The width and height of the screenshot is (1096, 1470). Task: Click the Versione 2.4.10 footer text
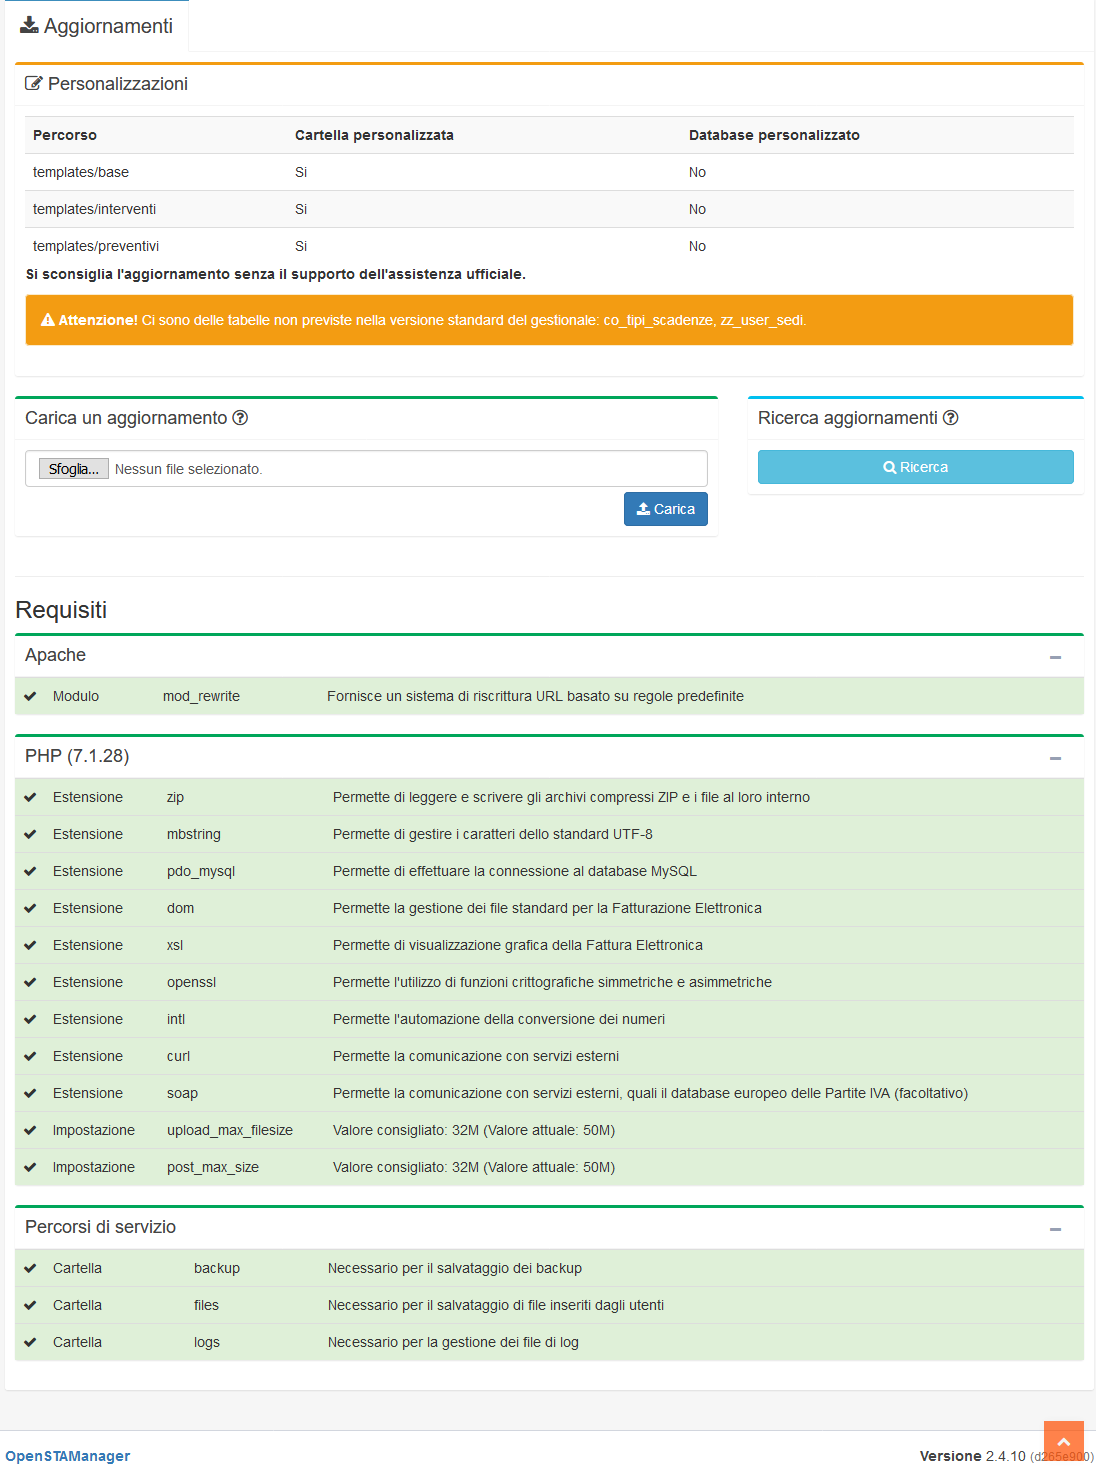pos(972,1456)
